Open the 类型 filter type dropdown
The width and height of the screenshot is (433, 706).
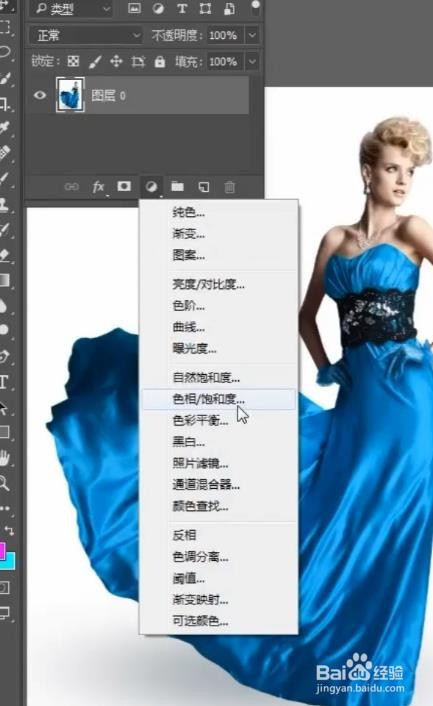point(71,9)
